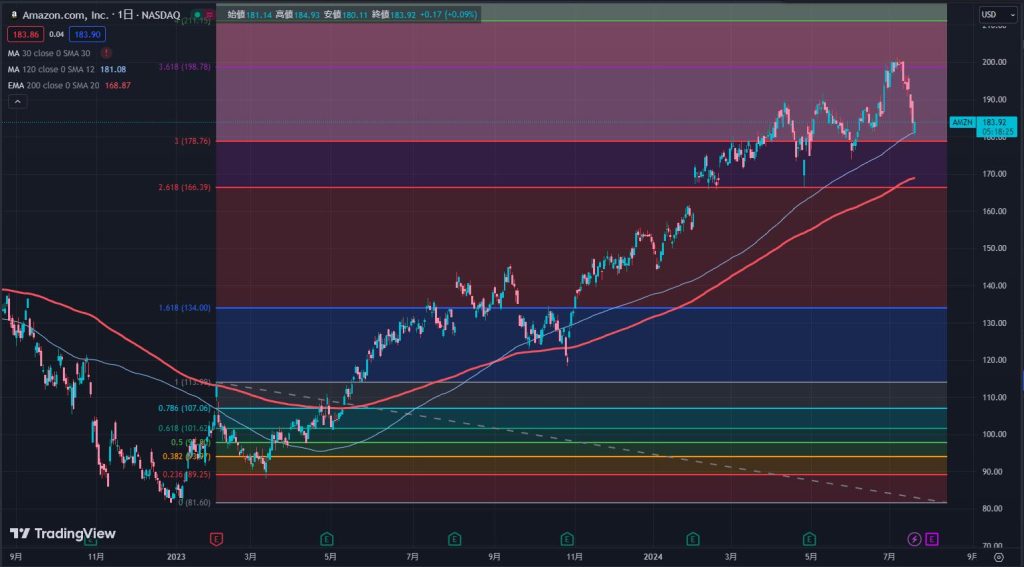Click the 2023 label on the time axis

click(x=176, y=557)
